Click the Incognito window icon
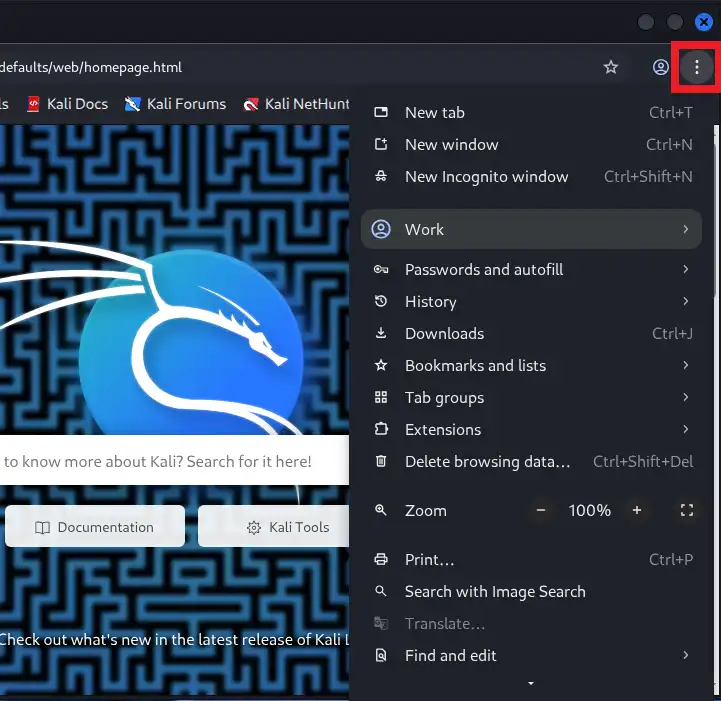 (x=381, y=177)
